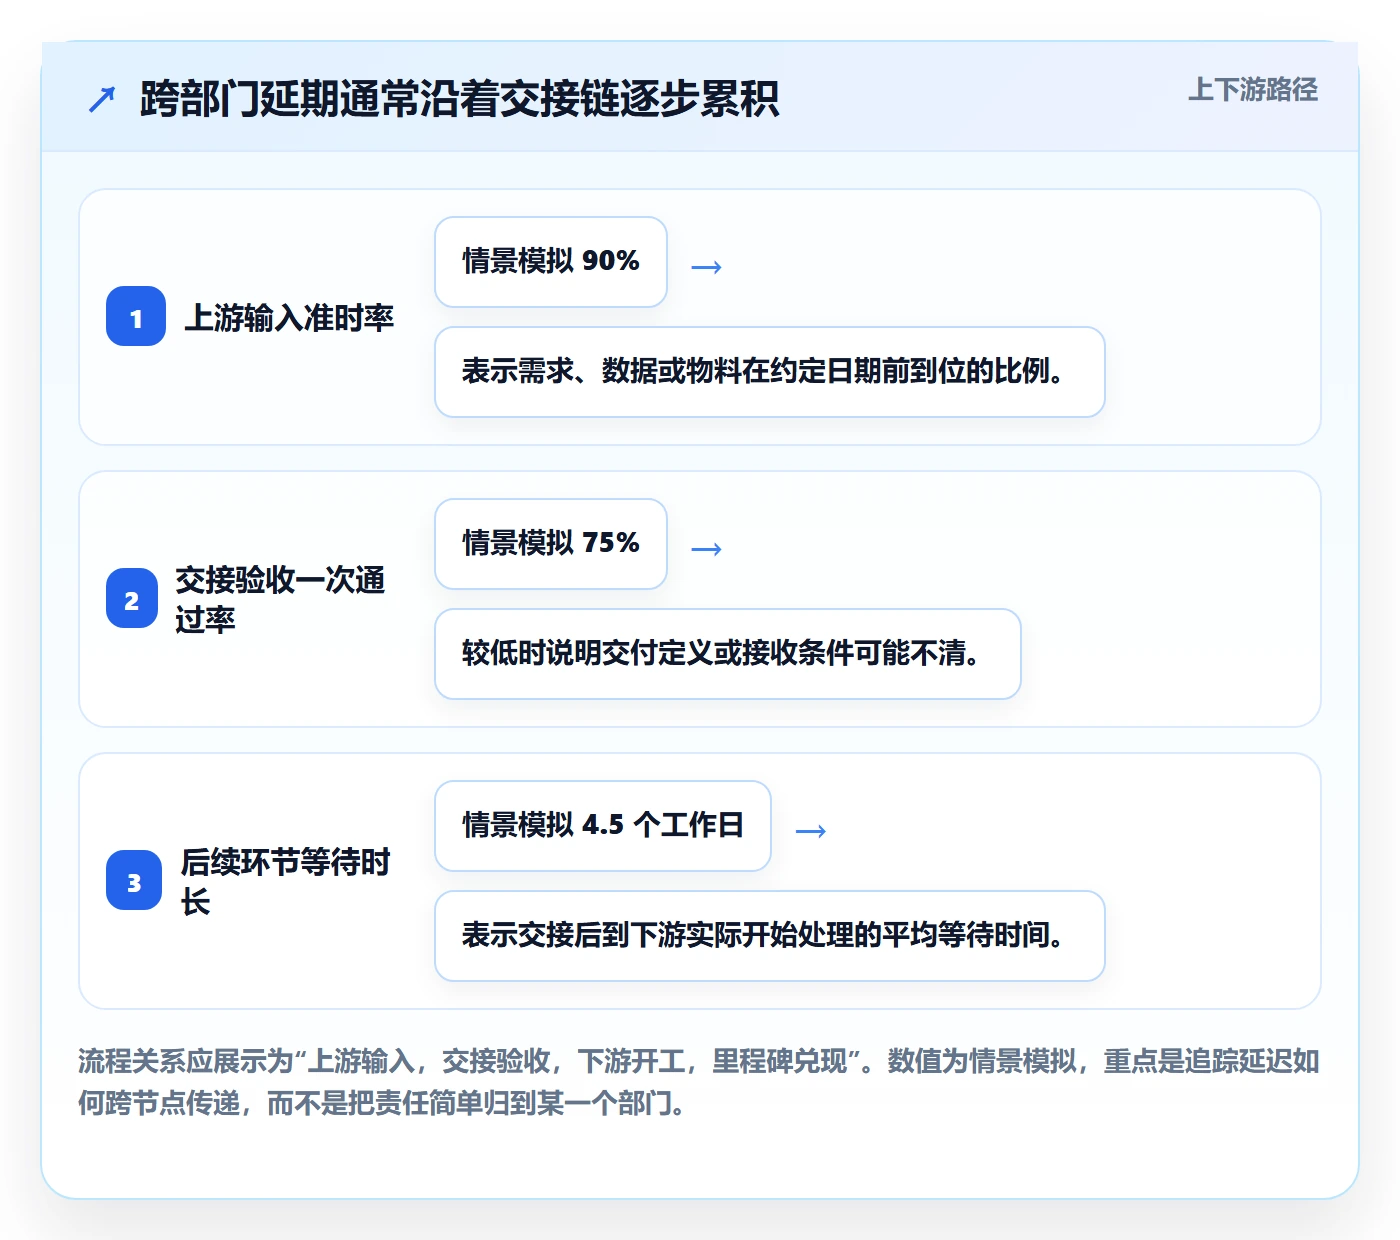Click the step 3 number badge

click(134, 881)
